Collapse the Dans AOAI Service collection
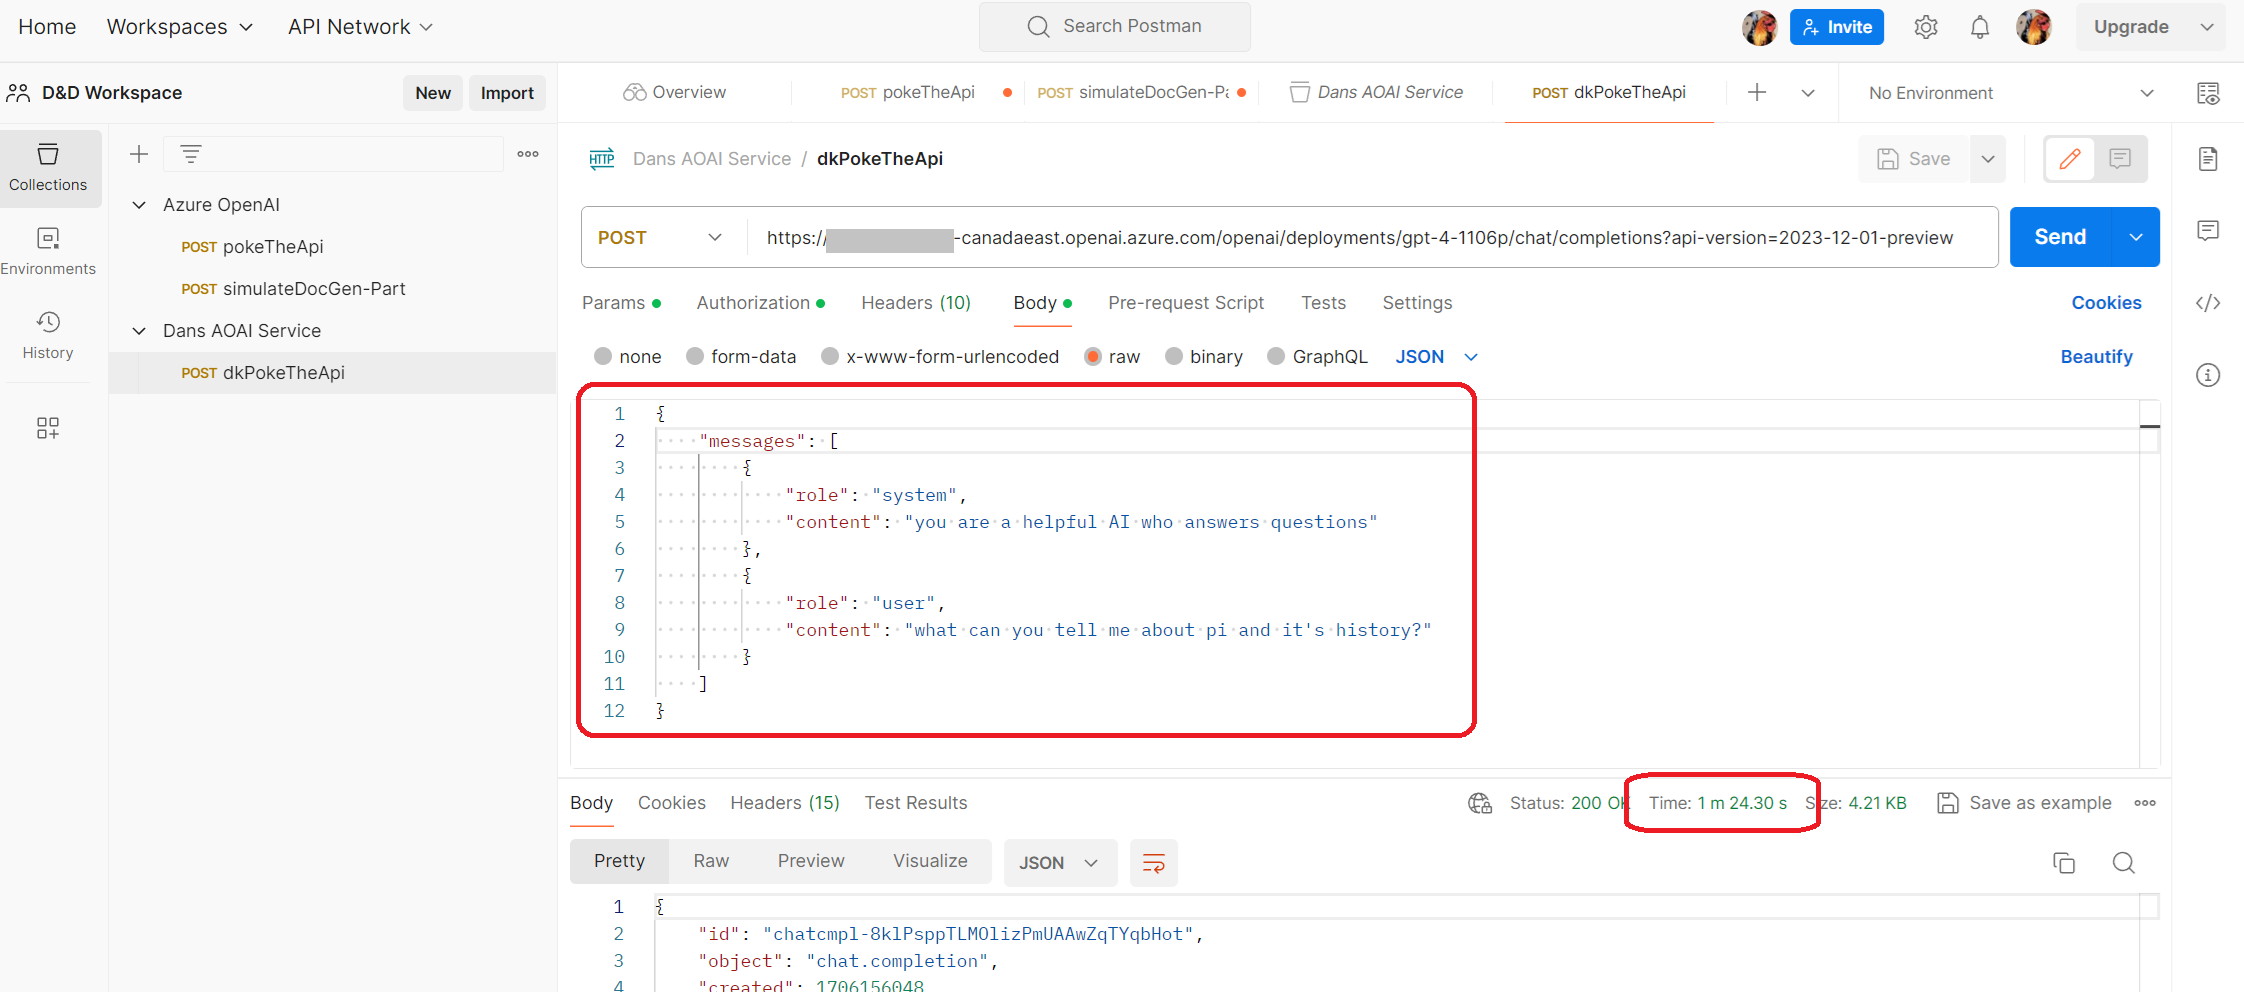This screenshot has height=992, width=2244. 139,331
